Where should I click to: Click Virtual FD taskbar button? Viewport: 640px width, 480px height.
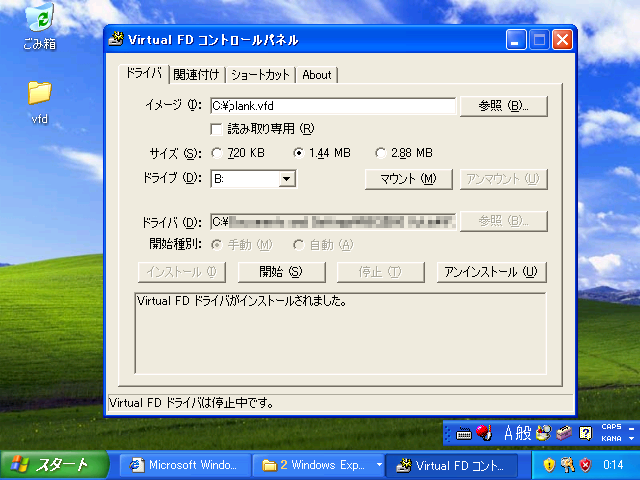(452, 465)
